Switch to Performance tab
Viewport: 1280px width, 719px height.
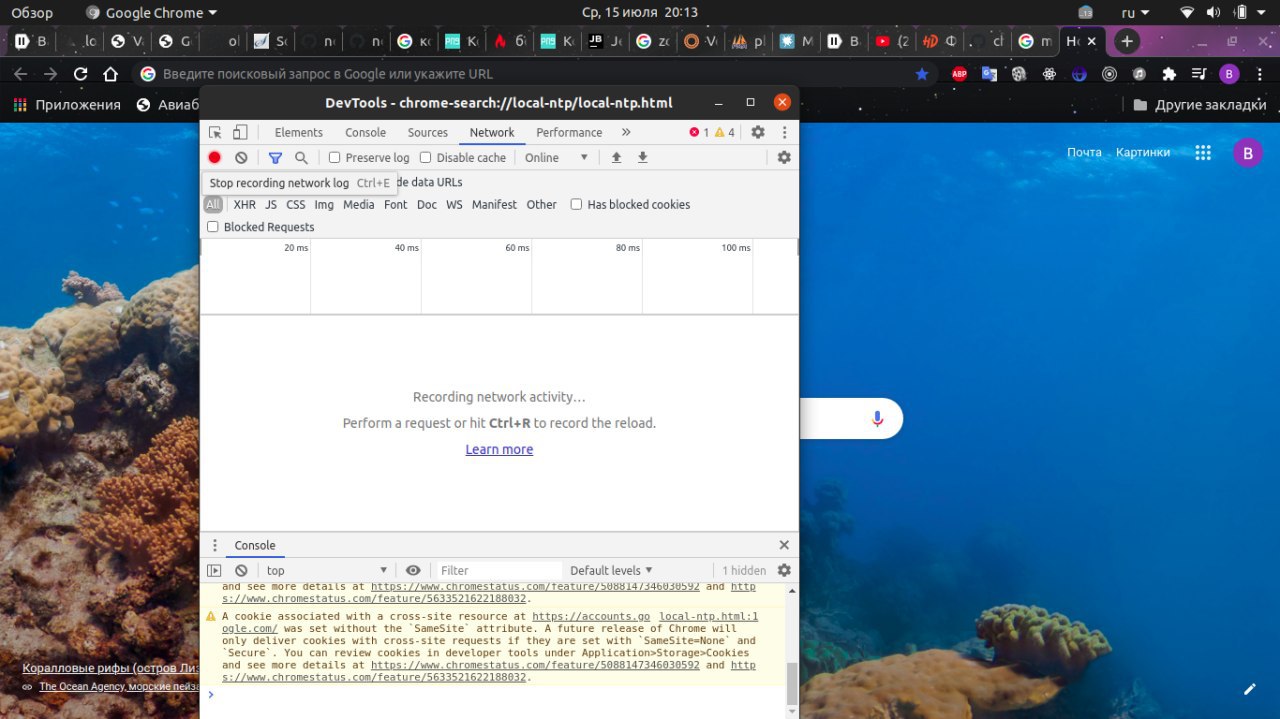coord(569,132)
